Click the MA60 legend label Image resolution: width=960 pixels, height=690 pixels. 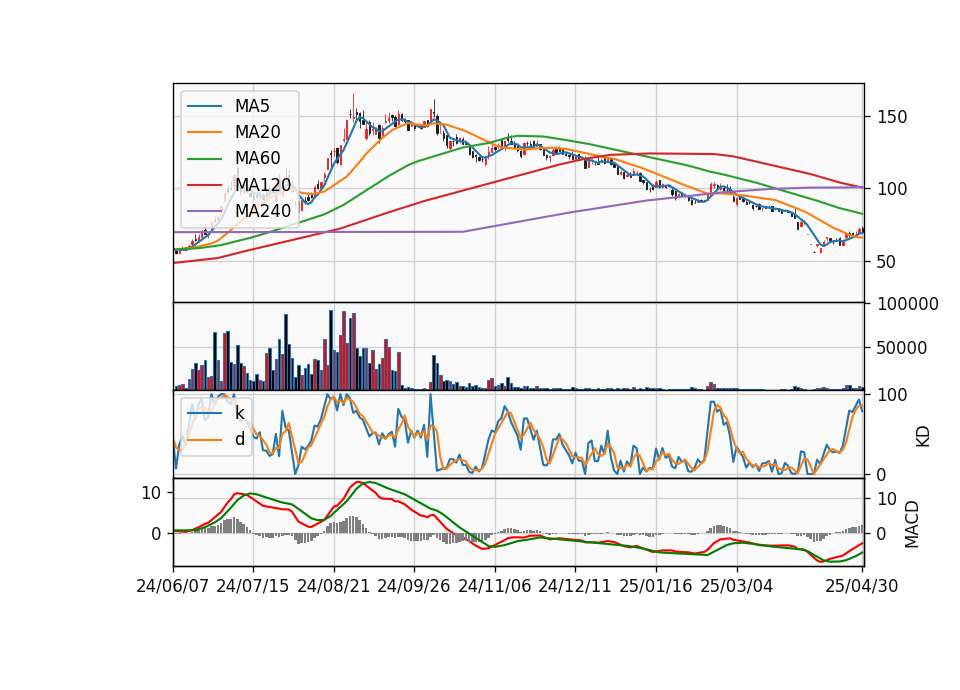coord(257,158)
